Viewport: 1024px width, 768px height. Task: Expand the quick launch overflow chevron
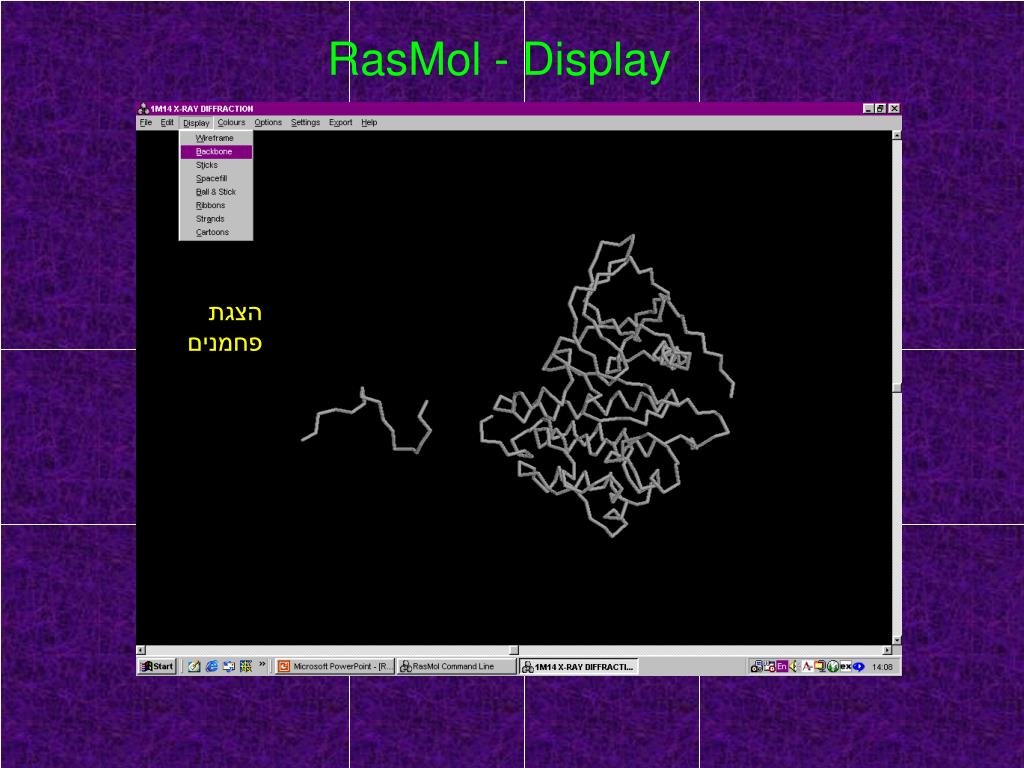coord(263,664)
